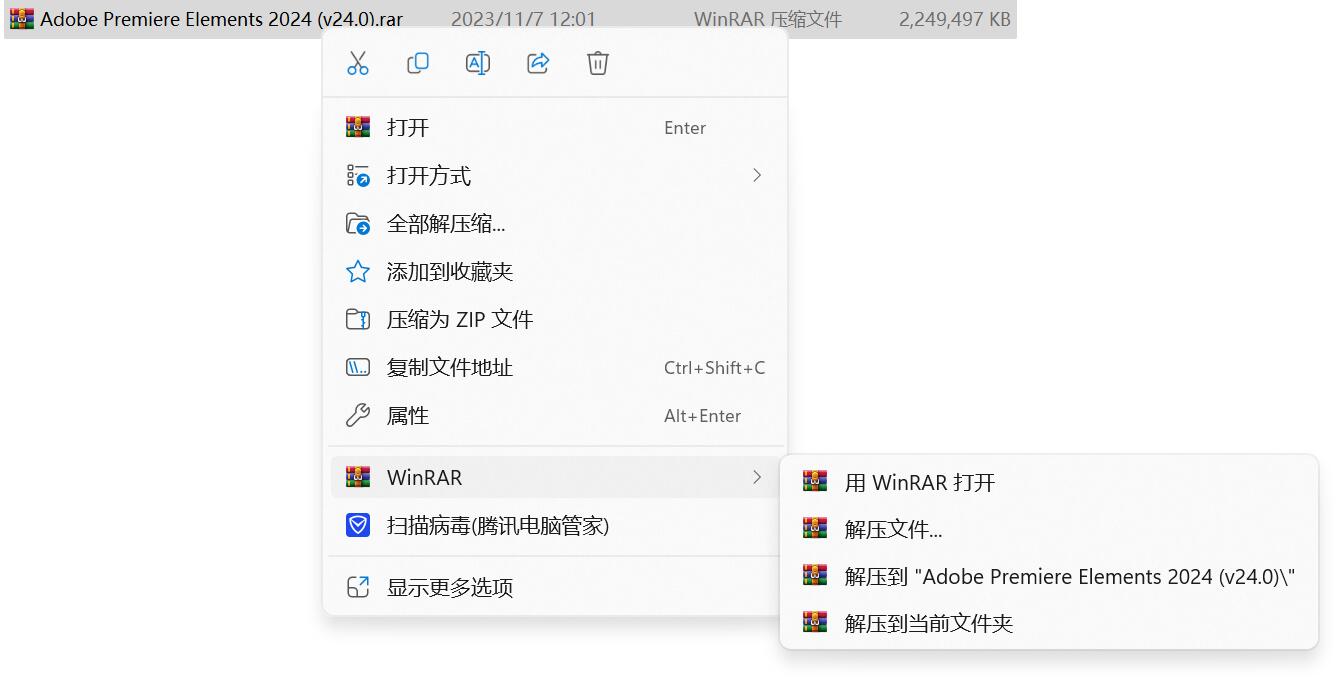Screen dimensions: 1336x689
Task: Click the Share icon
Action: 538,63
